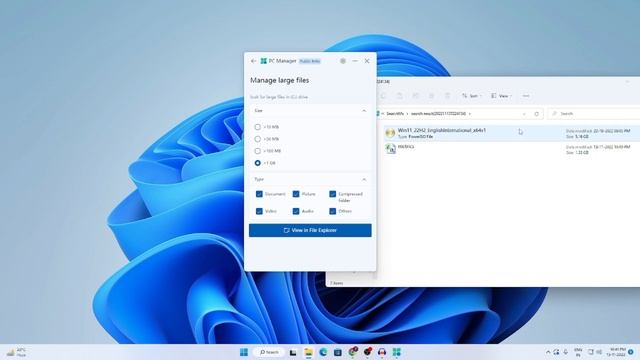This screenshot has width=640, height=360.
Task: Click View in File Explorer button
Action: (x=310, y=230)
